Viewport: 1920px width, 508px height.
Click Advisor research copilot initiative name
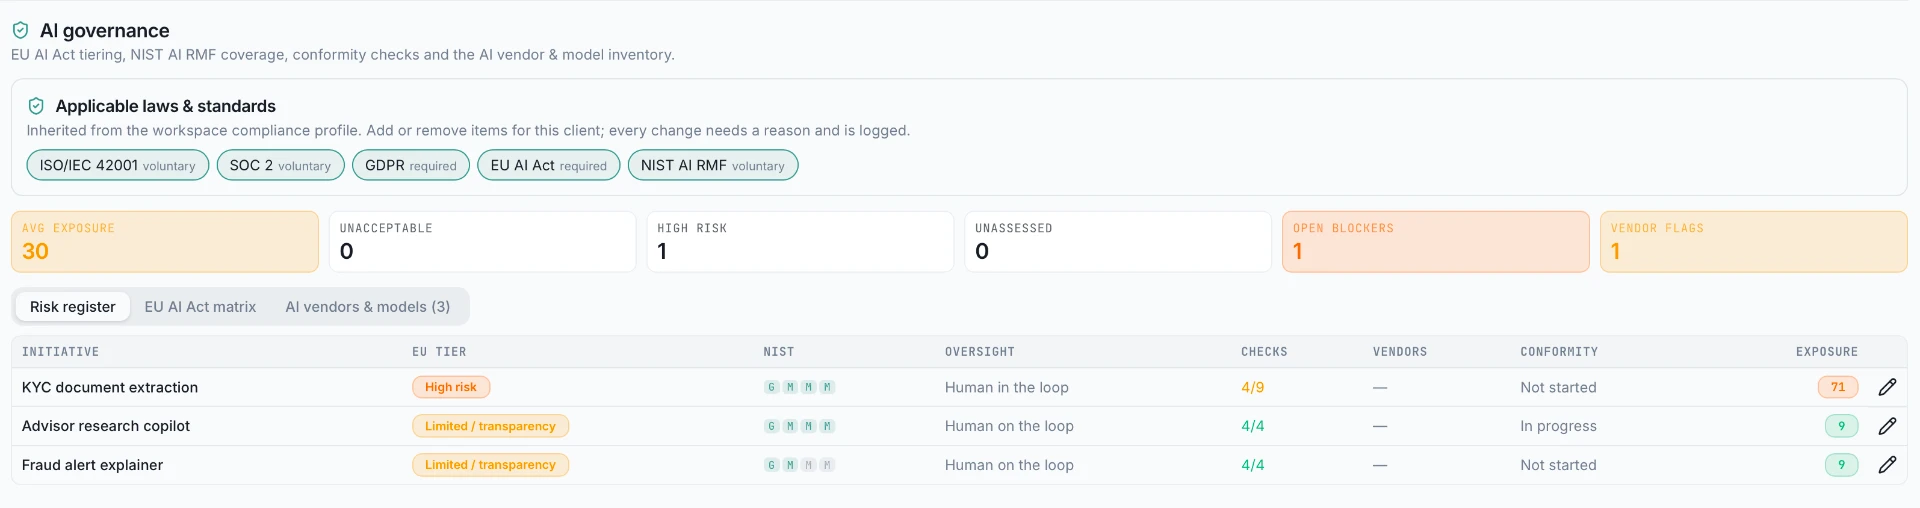tap(106, 426)
